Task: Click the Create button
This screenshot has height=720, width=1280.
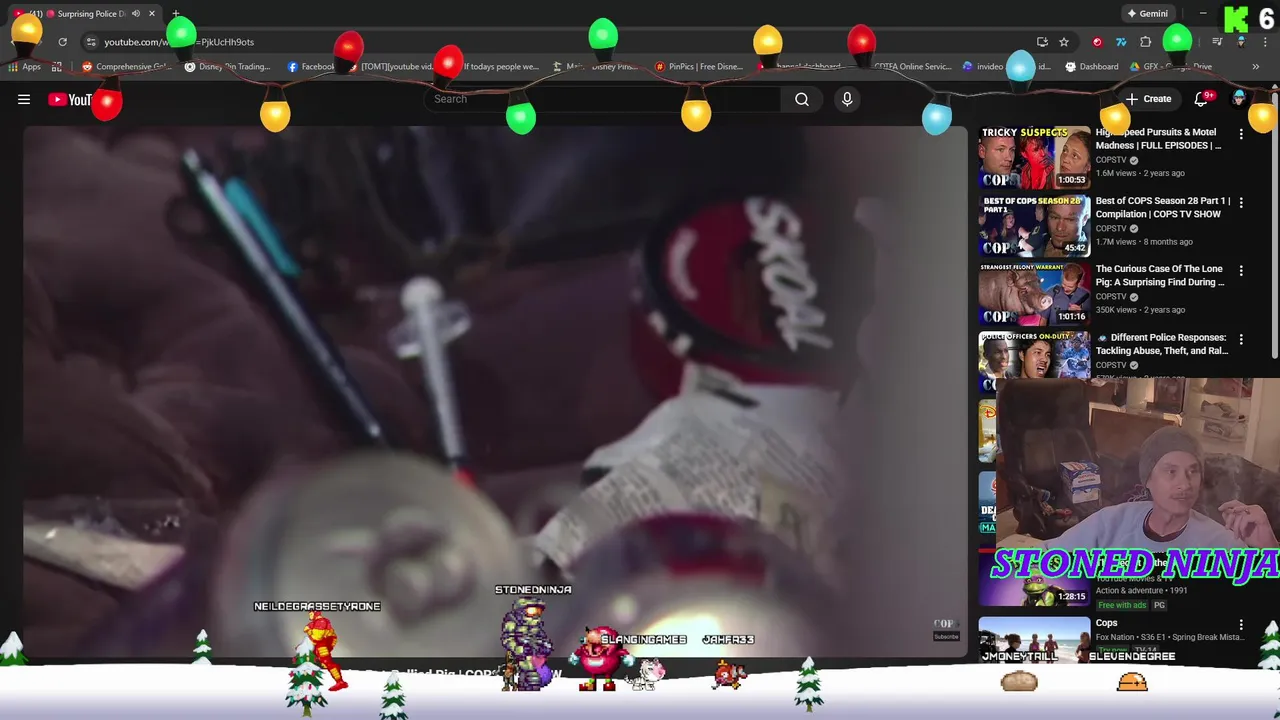Action: [1148, 99]
